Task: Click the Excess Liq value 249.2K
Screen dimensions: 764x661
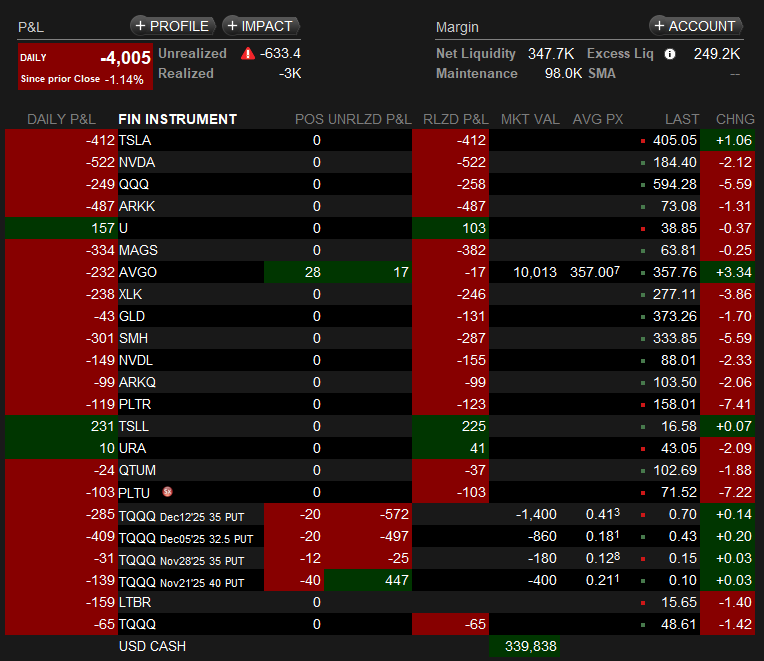Action: [717, 54]
